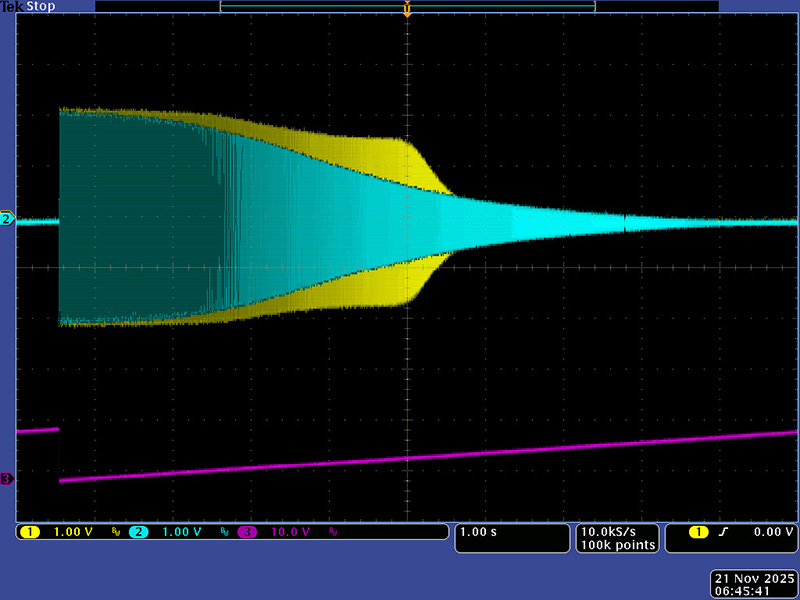Click the record view bar at top
This screenshot has width=800, height=600.
pyautogui.click(x=407, y=6)
